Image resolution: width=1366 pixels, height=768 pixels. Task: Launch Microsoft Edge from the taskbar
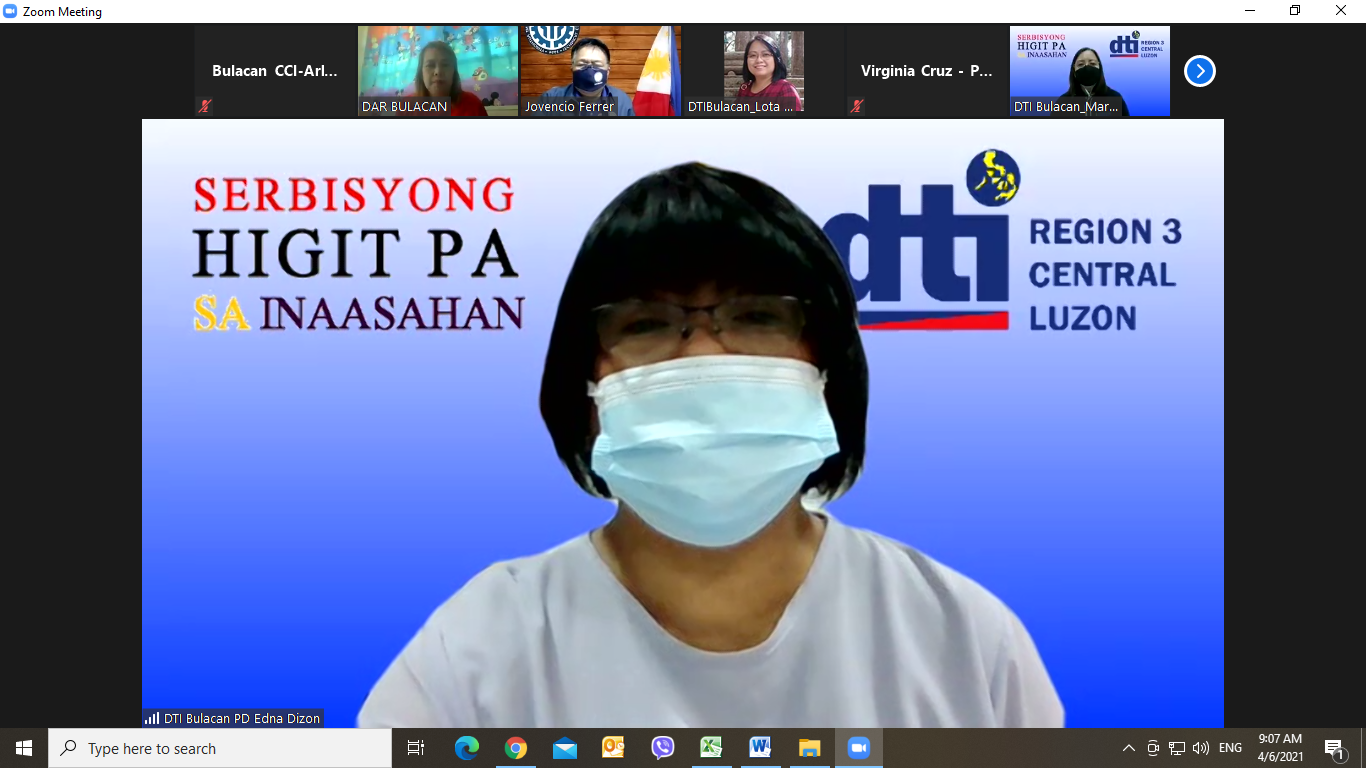coord(466,748)
